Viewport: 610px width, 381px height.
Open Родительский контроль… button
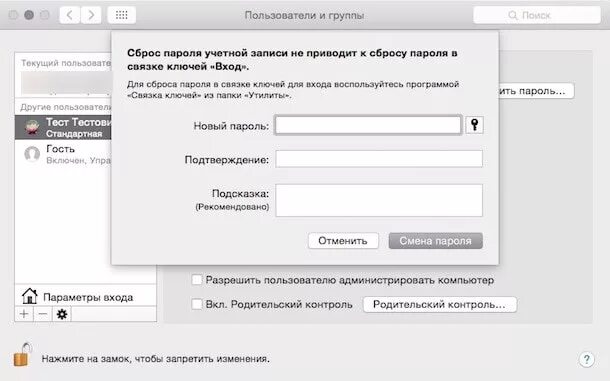pyautogui.click(x=440, y=304)
